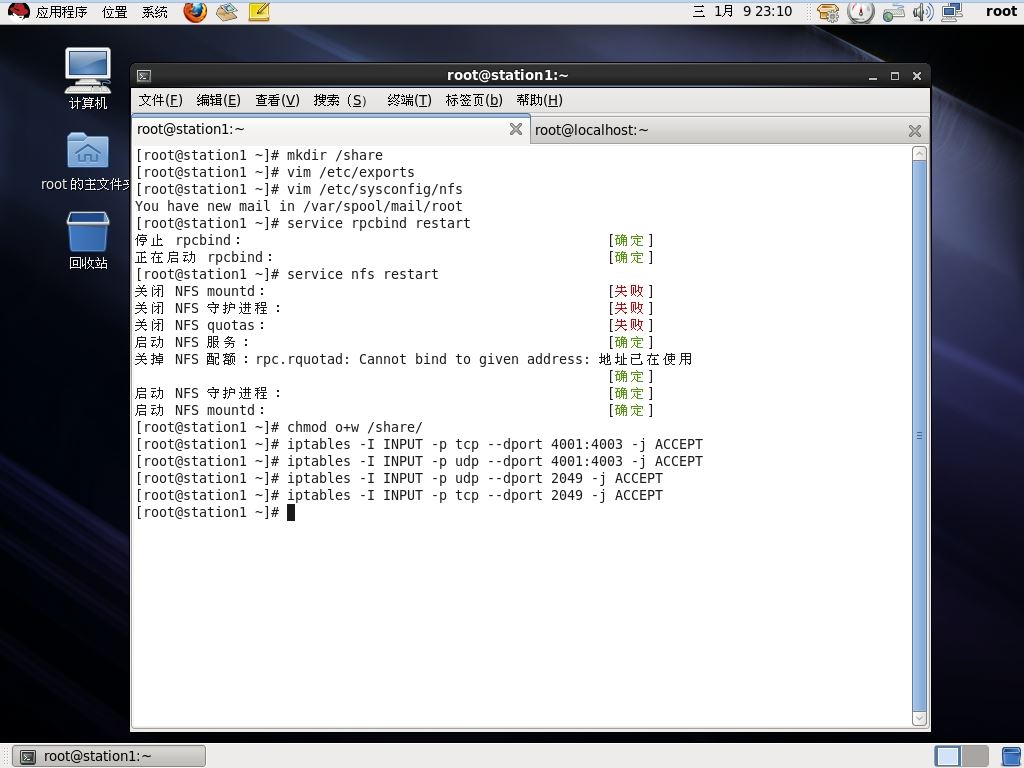Switch to second workspace in pager

[x=975, y=756]
